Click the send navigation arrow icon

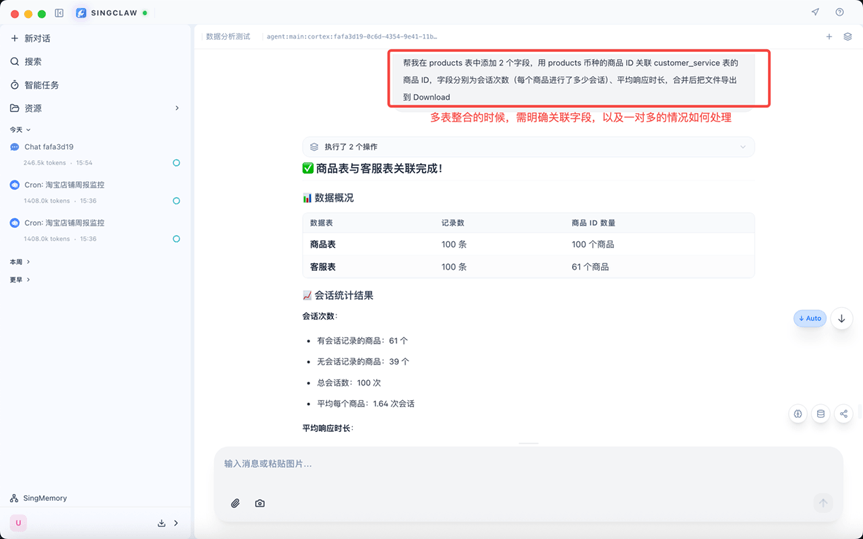tap(815, 13)
